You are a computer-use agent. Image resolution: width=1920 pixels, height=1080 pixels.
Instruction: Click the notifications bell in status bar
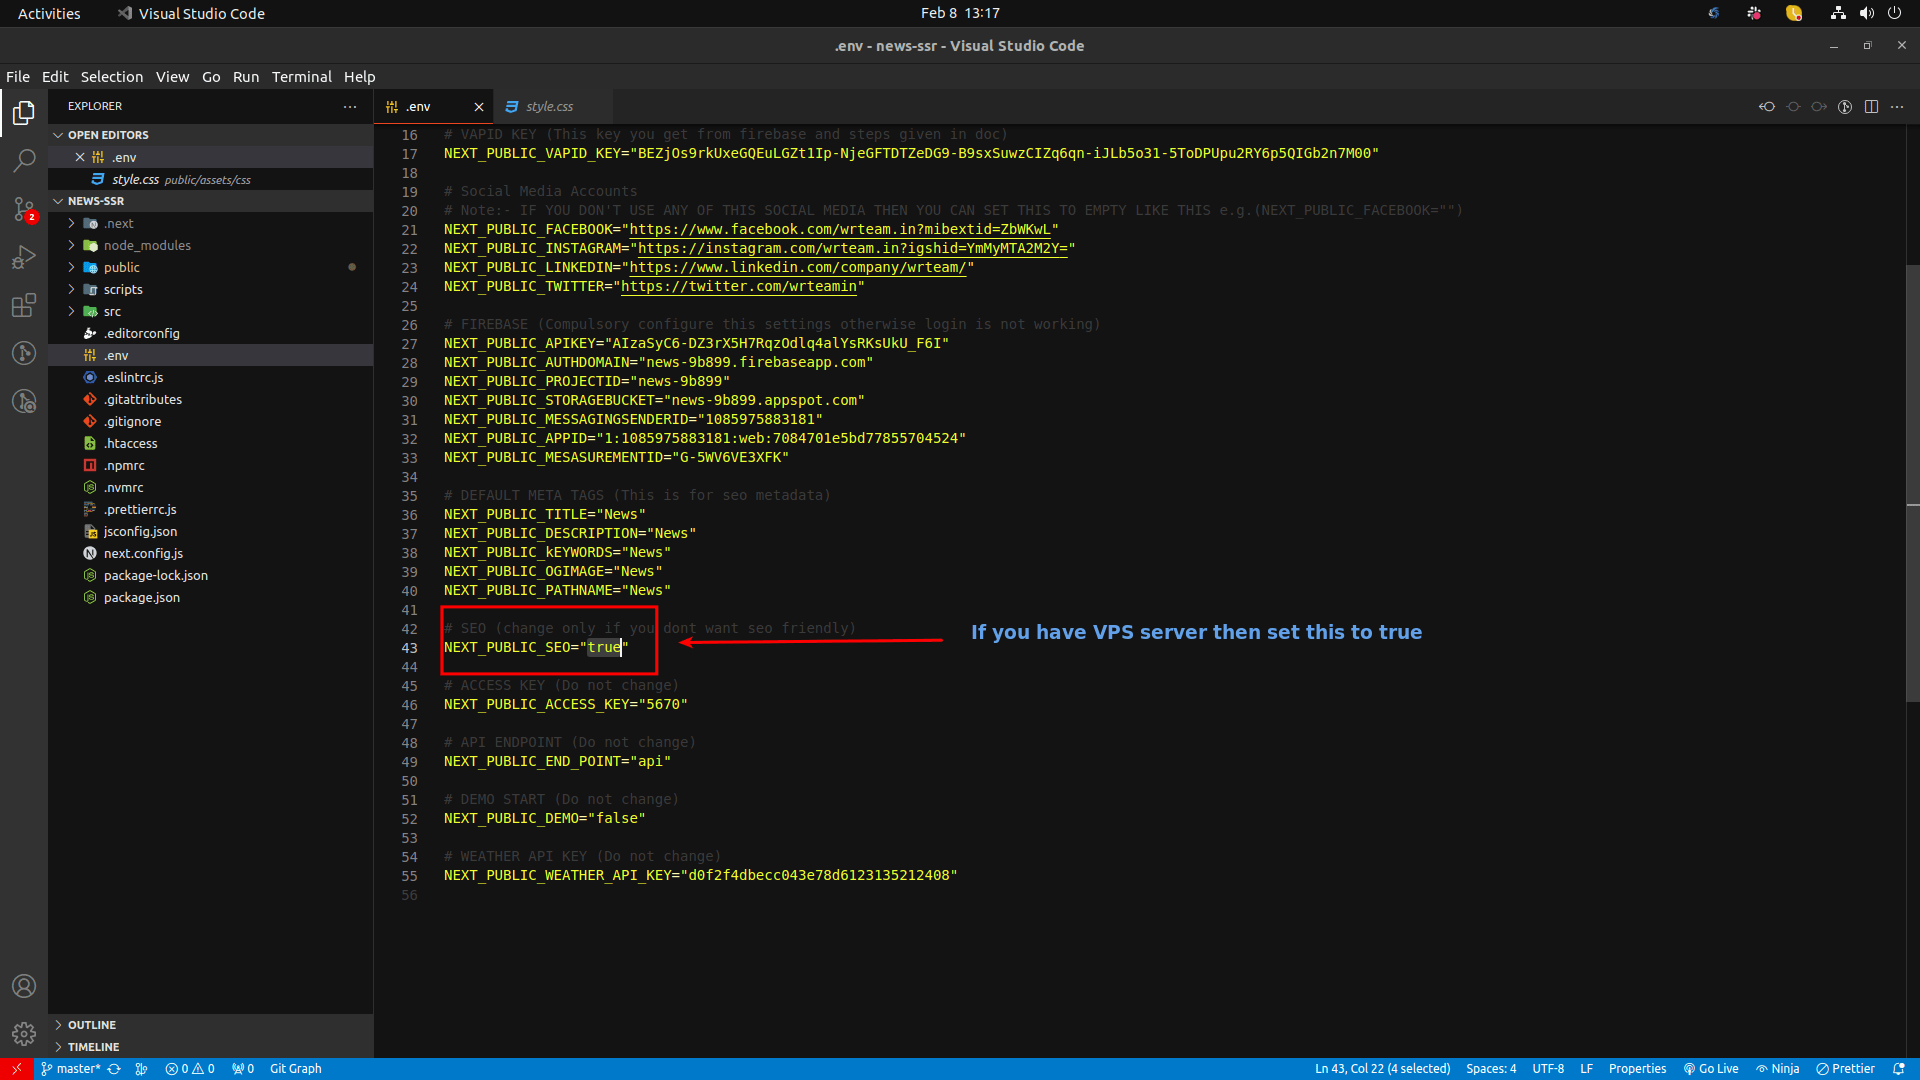click(x=1899, y=1068)
